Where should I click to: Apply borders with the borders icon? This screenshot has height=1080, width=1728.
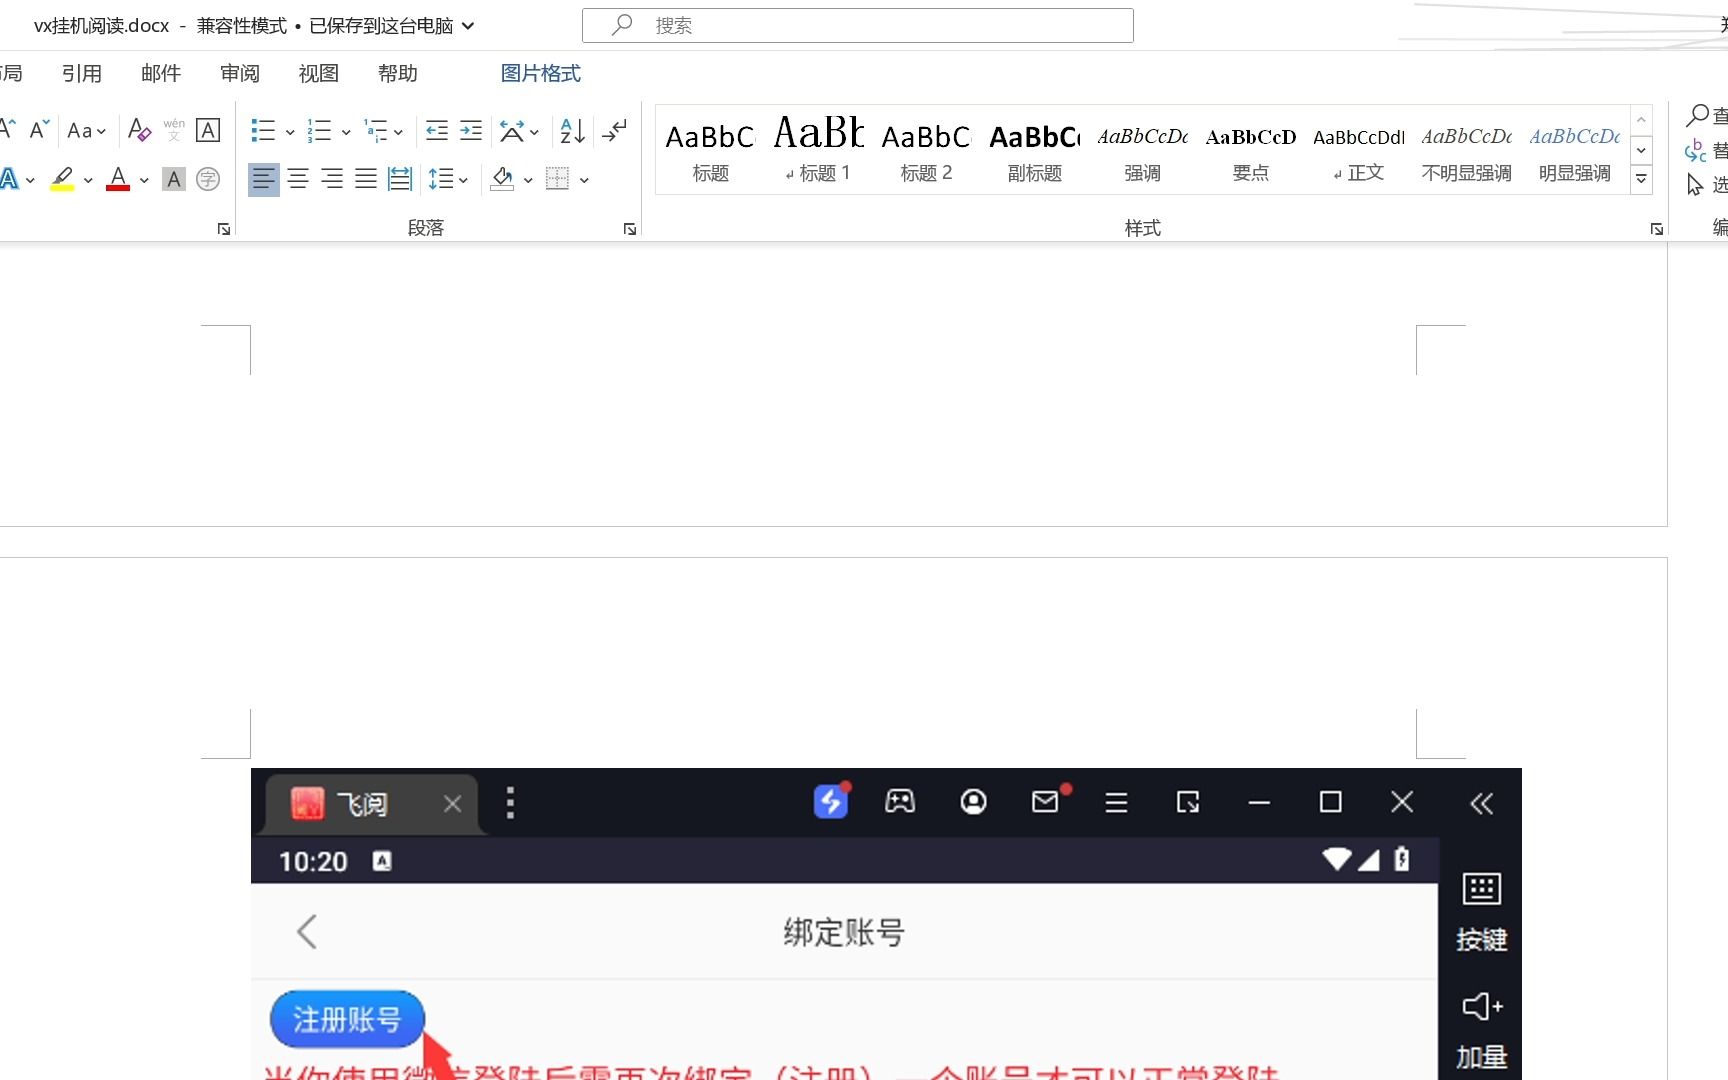coord(558,179)
